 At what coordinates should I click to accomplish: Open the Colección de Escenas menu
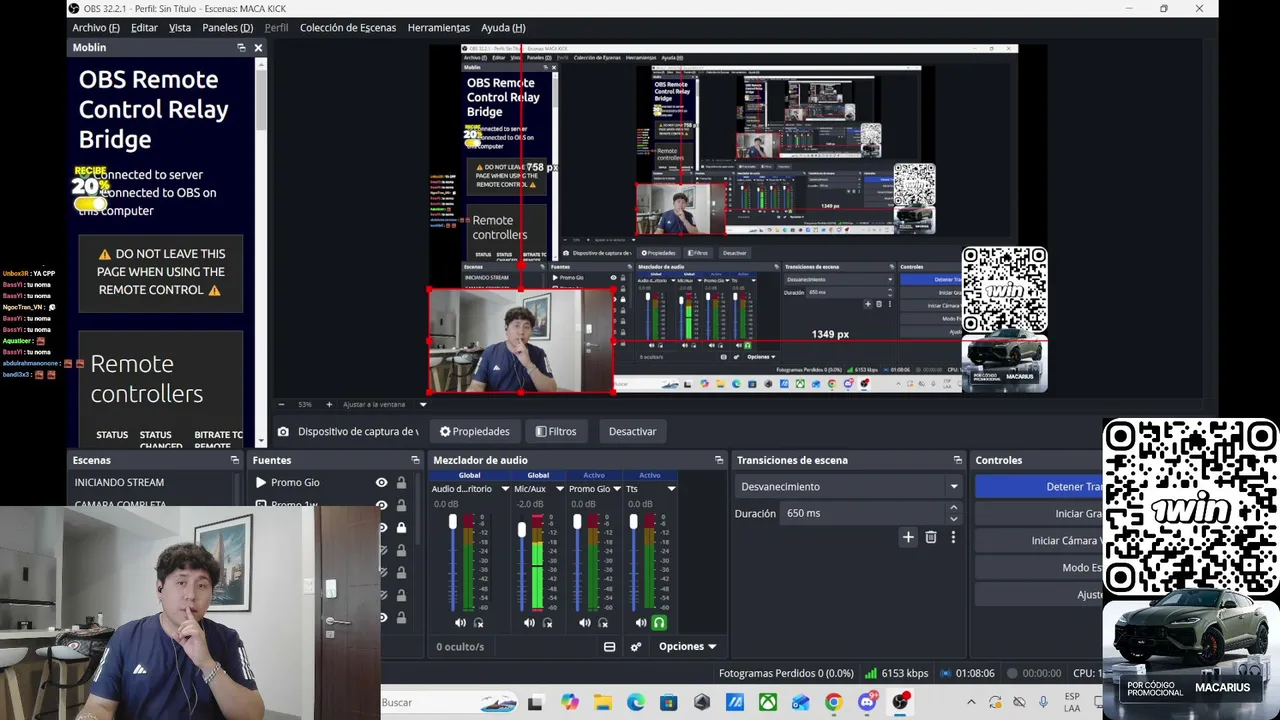coord(348,28)
